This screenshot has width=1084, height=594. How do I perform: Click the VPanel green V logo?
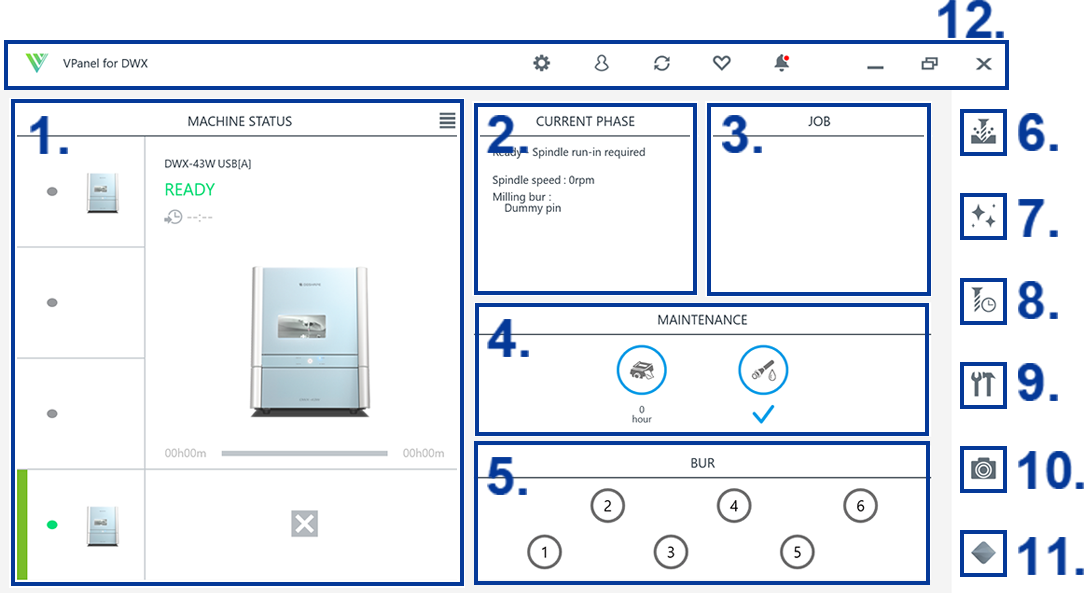[37, 63]
